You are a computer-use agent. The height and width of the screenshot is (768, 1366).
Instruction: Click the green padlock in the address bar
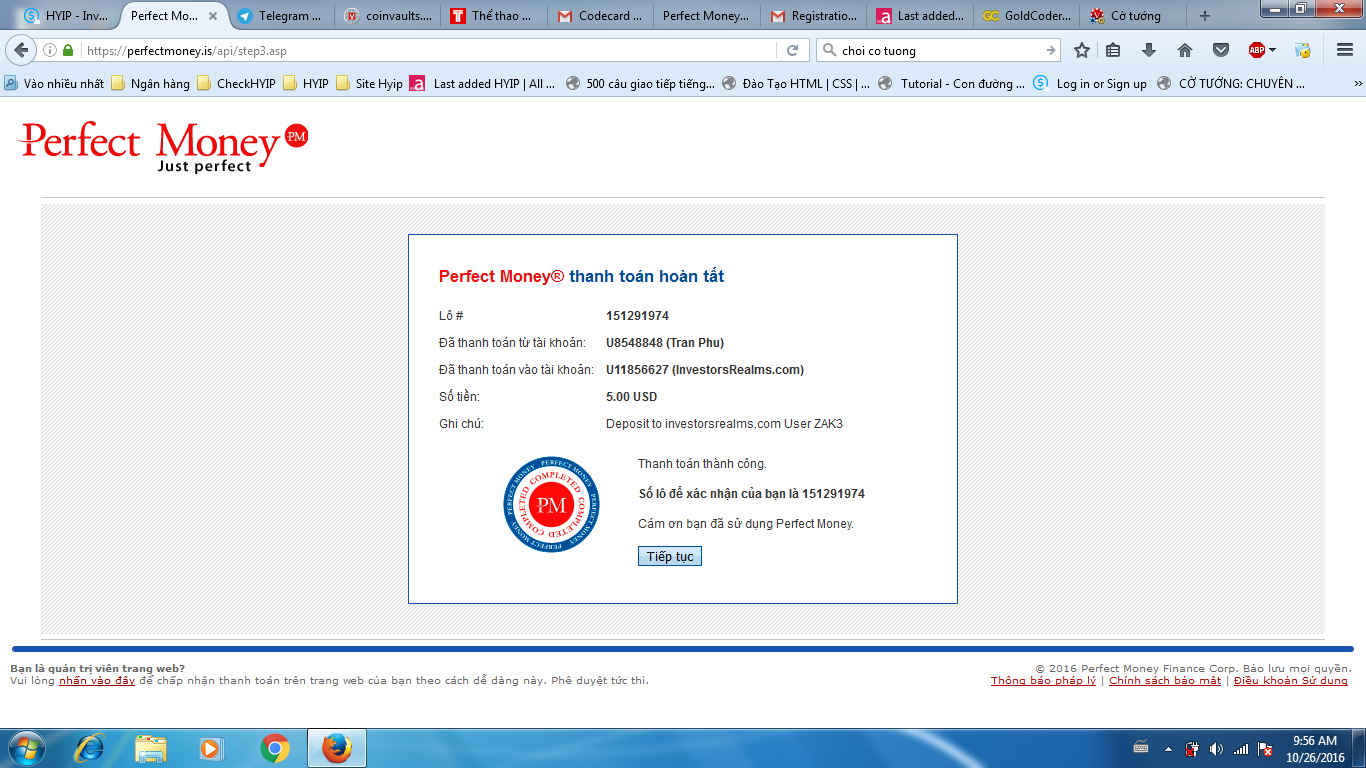[68, 50]
